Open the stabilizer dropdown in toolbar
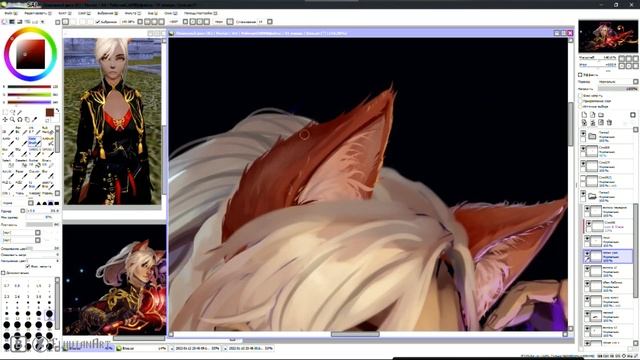 (x=270, y=22)
